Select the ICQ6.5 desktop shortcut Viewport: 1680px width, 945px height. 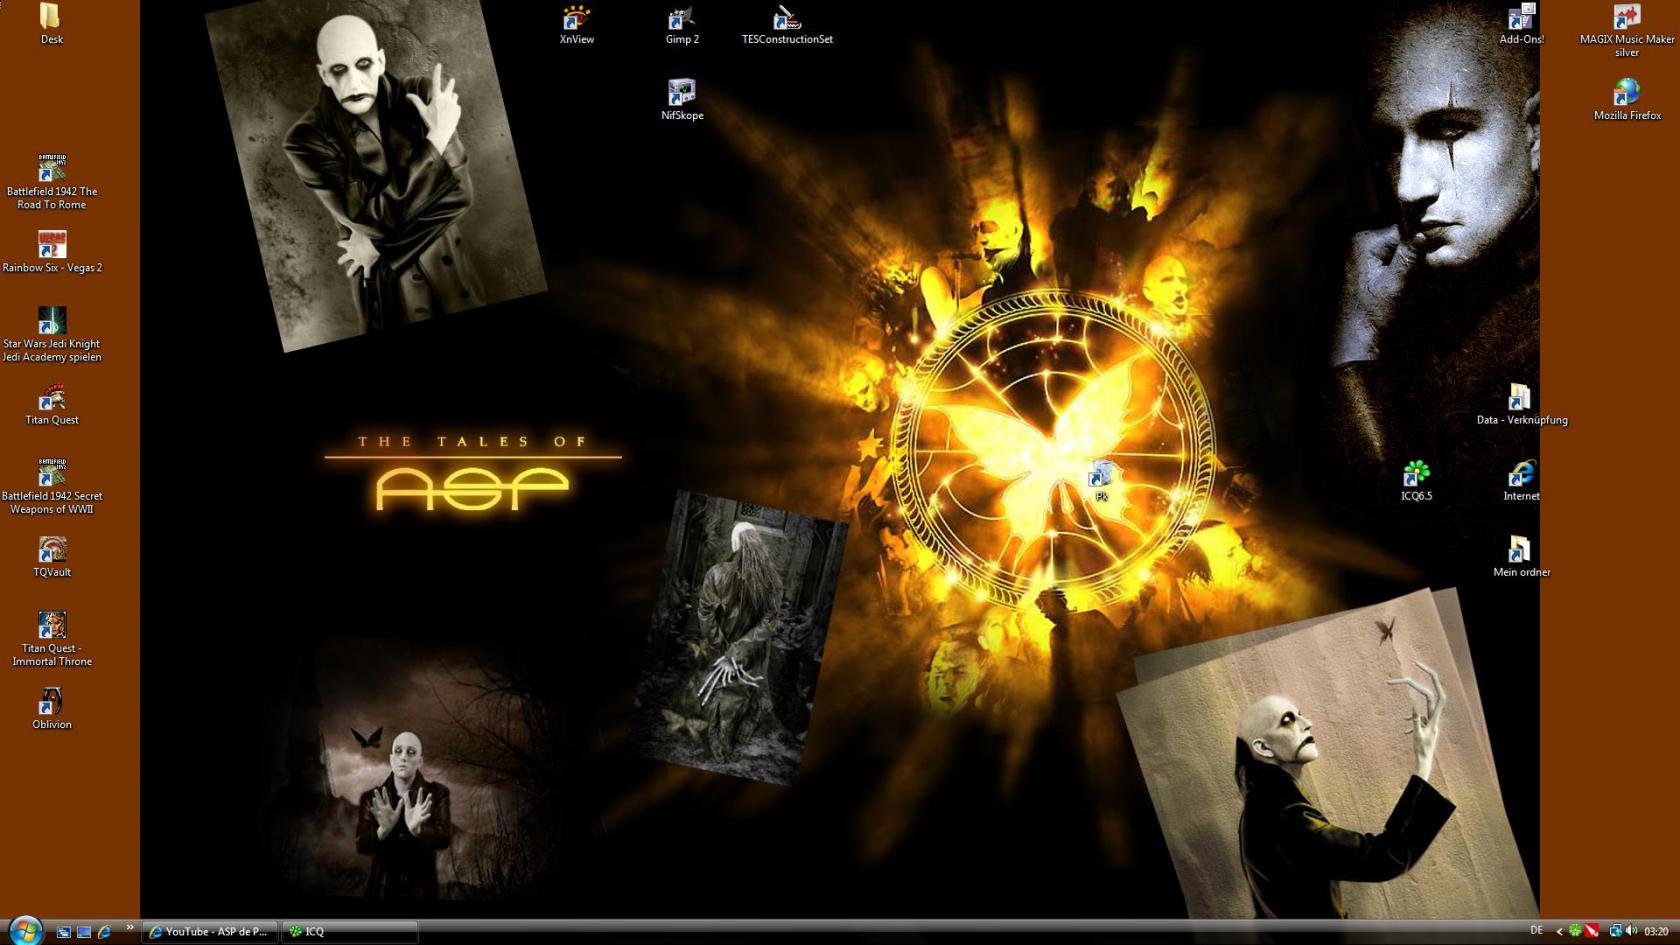click(x=1416, y=478)
